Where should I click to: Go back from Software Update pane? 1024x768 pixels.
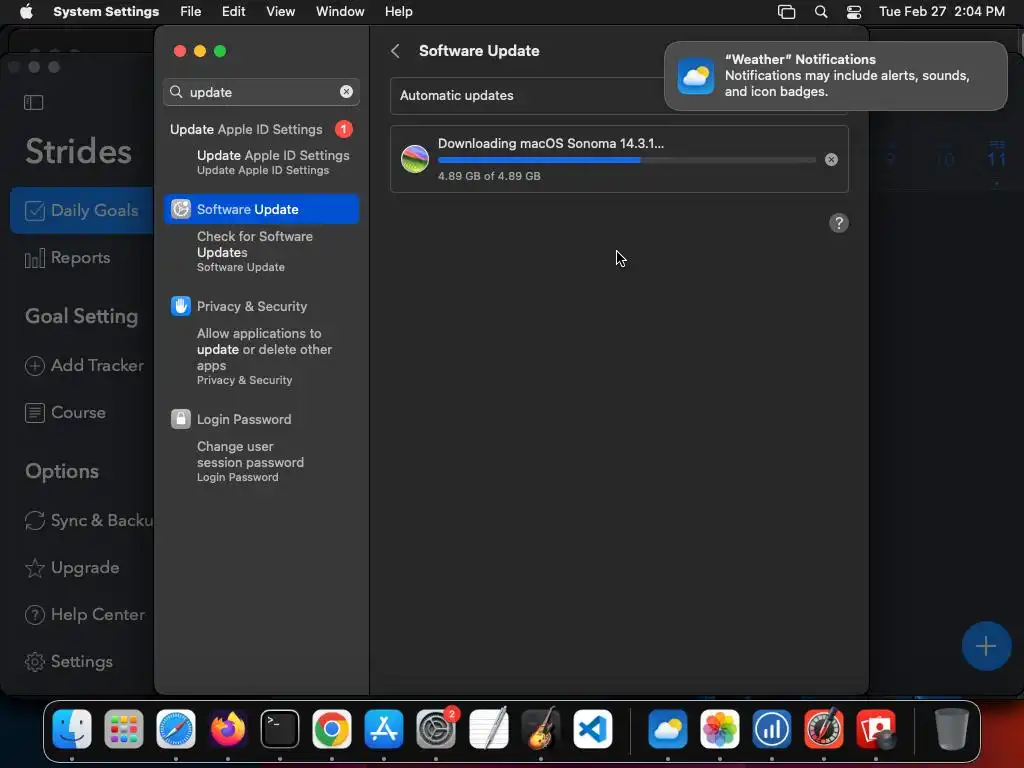[x=395, y=51]
